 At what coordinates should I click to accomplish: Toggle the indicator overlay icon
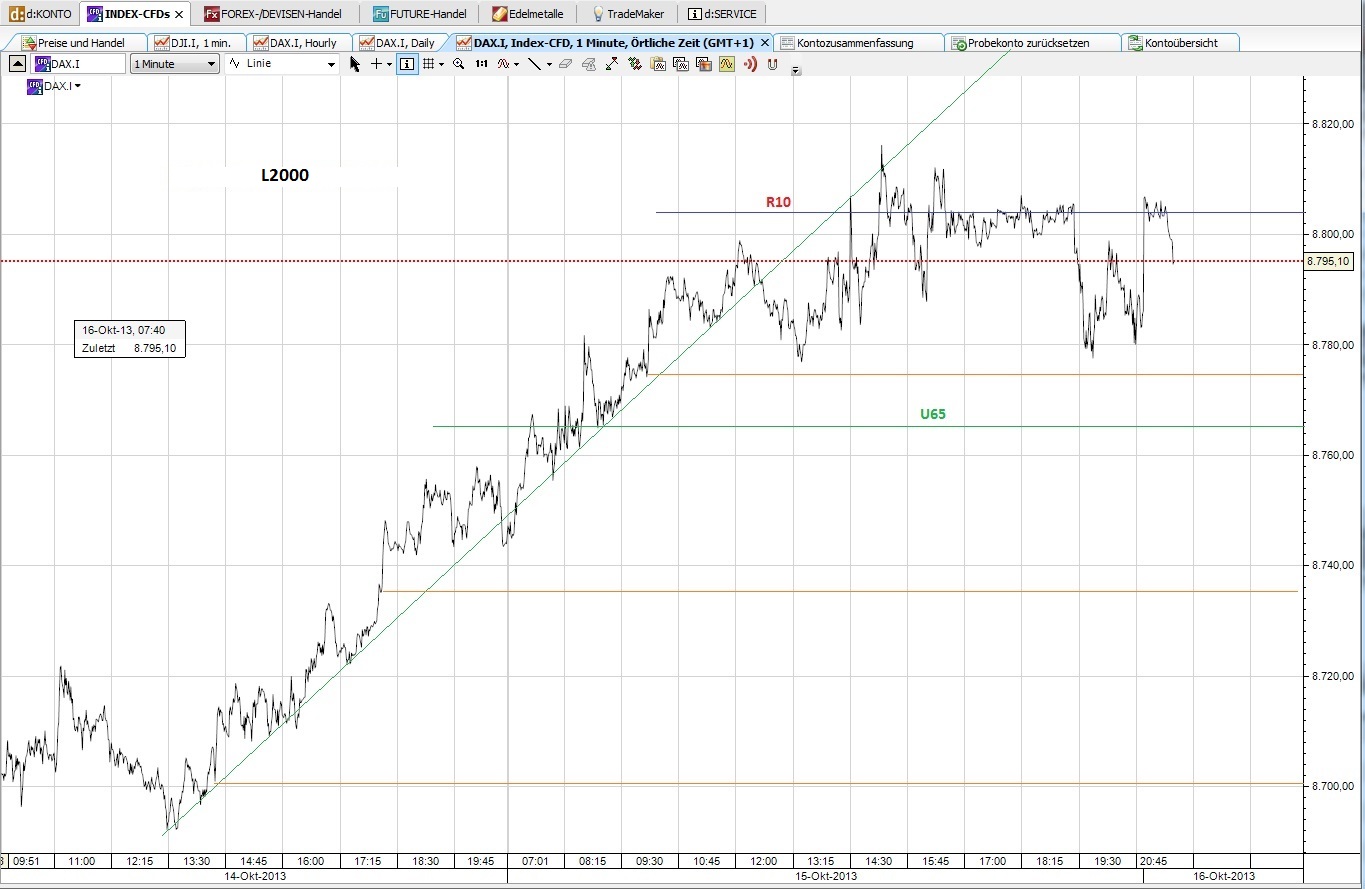505,63
